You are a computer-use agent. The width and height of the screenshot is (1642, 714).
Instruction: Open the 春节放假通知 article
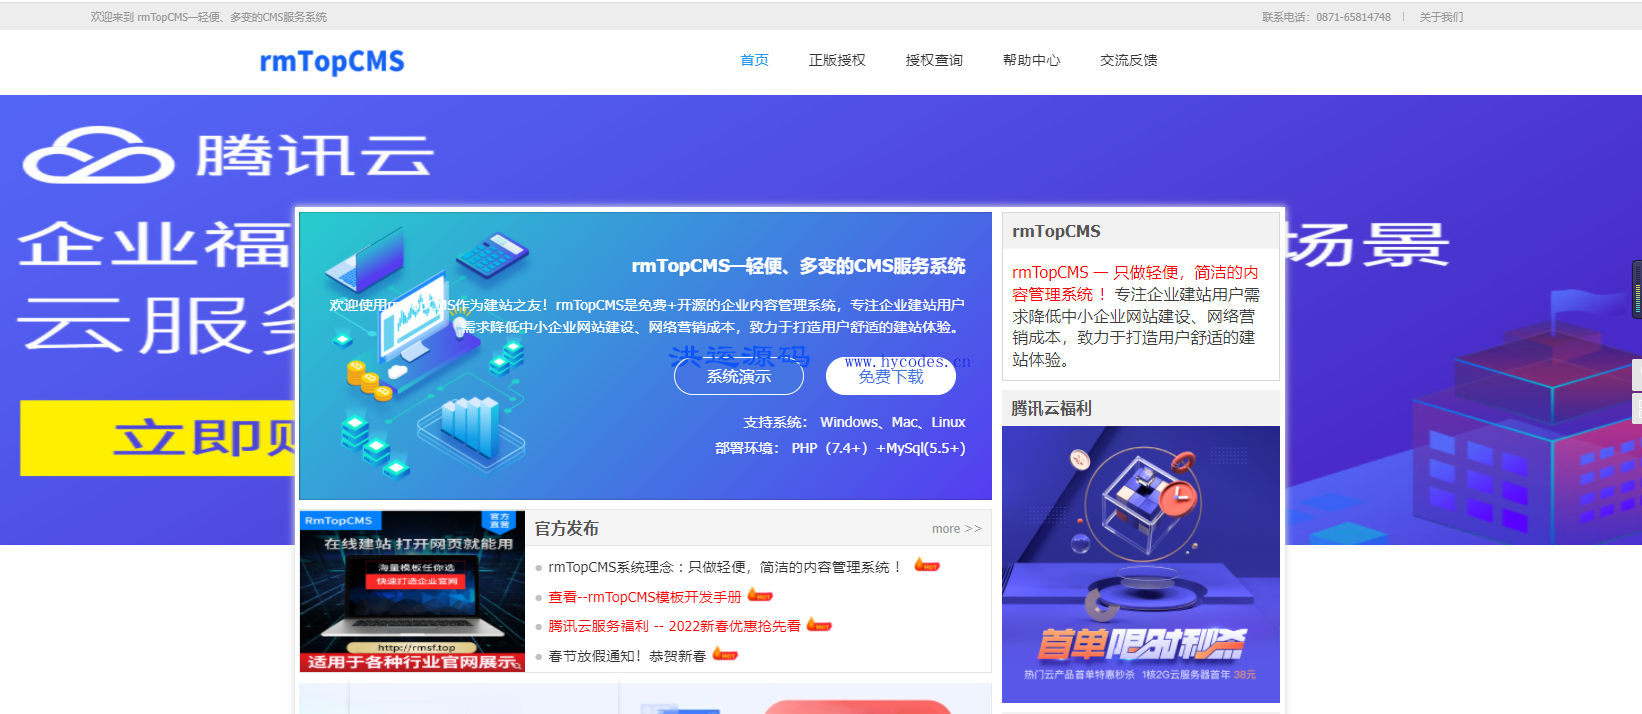(627, 656)
